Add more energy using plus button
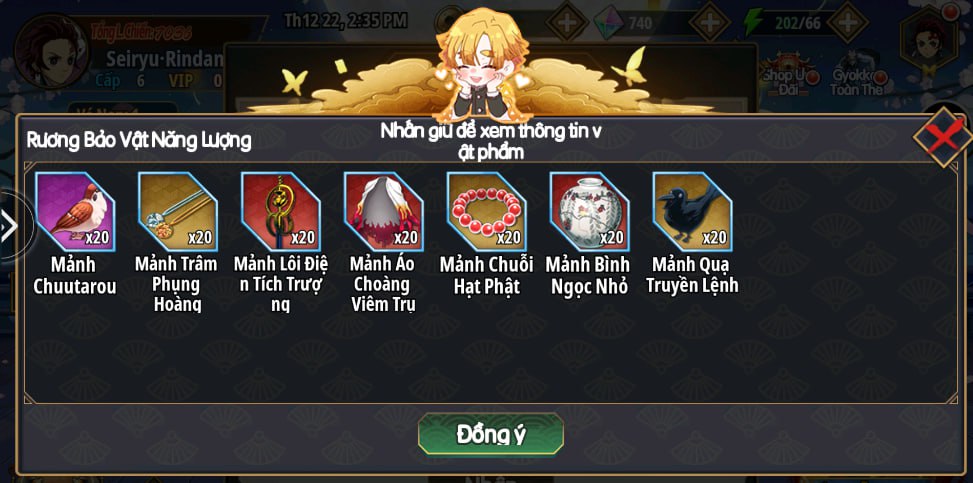The image size is (973, 483). click(846, 23)
